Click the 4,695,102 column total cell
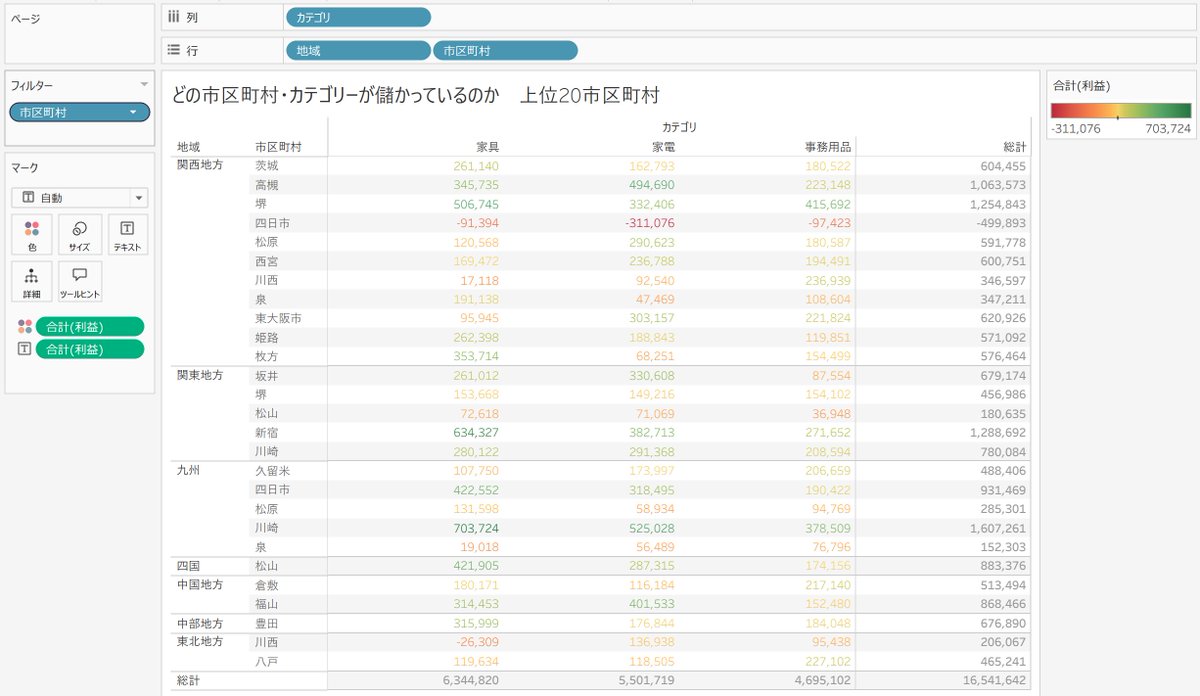The image size is (1200, 696). click(x=822, y=680)
